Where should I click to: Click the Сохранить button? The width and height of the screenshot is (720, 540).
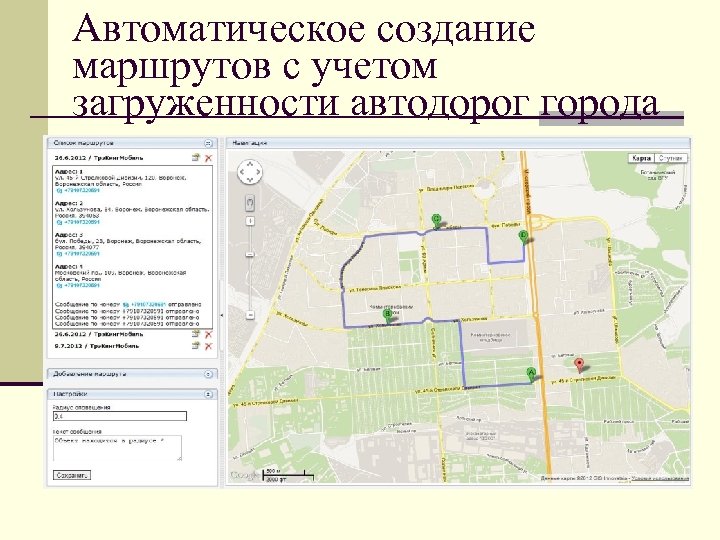(72, 475)
